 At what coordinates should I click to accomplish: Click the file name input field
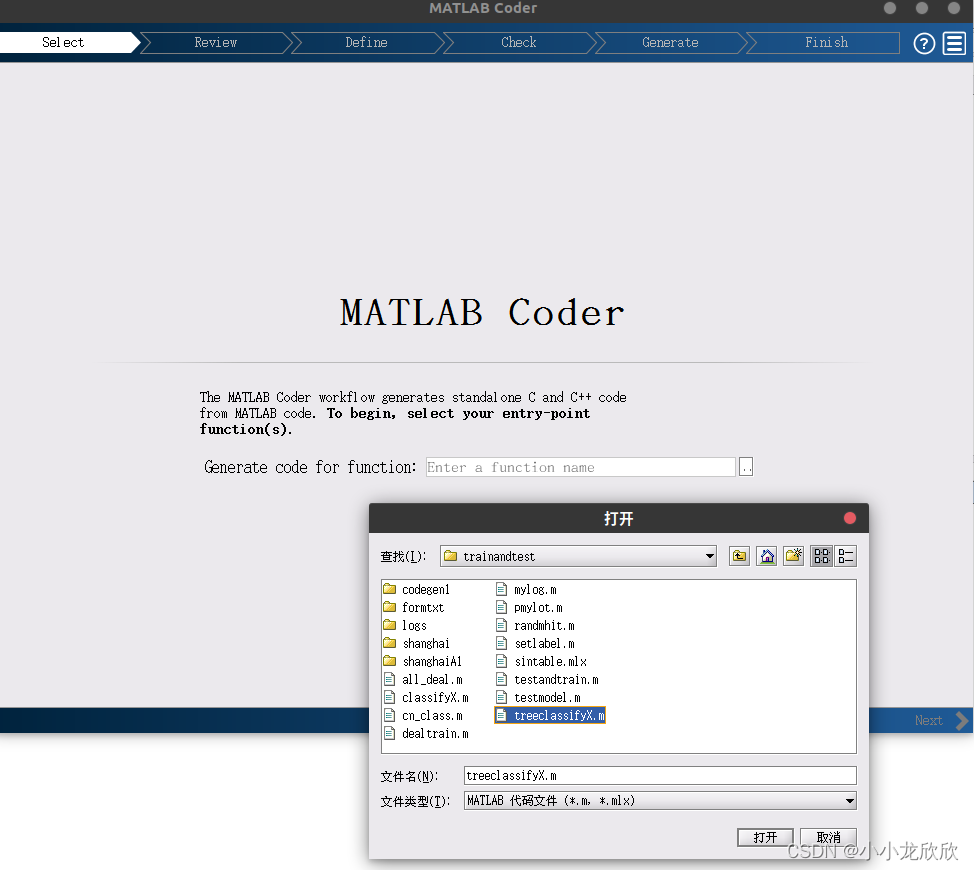coord(660,775)
